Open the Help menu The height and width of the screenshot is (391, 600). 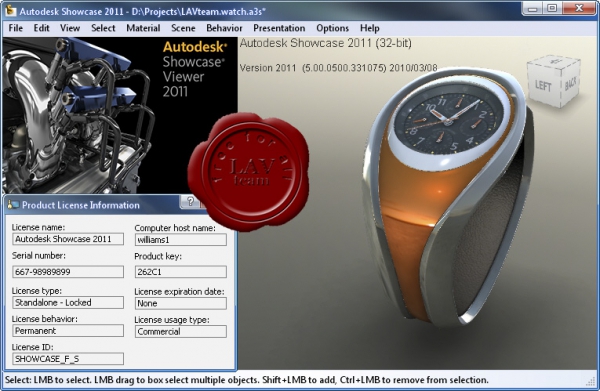click(x=369, y=28)
